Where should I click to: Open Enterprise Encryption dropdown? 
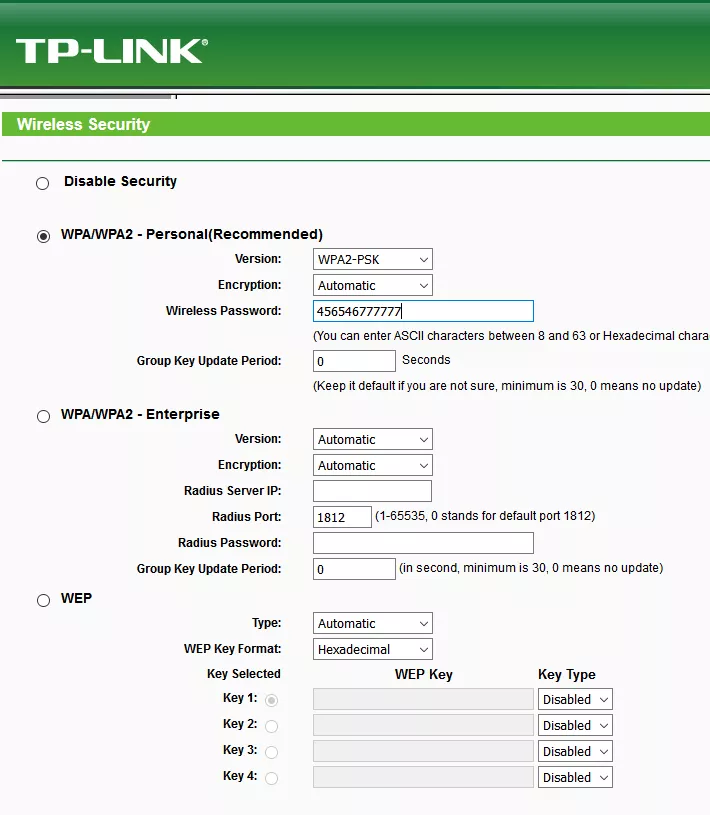coord(373,465)
